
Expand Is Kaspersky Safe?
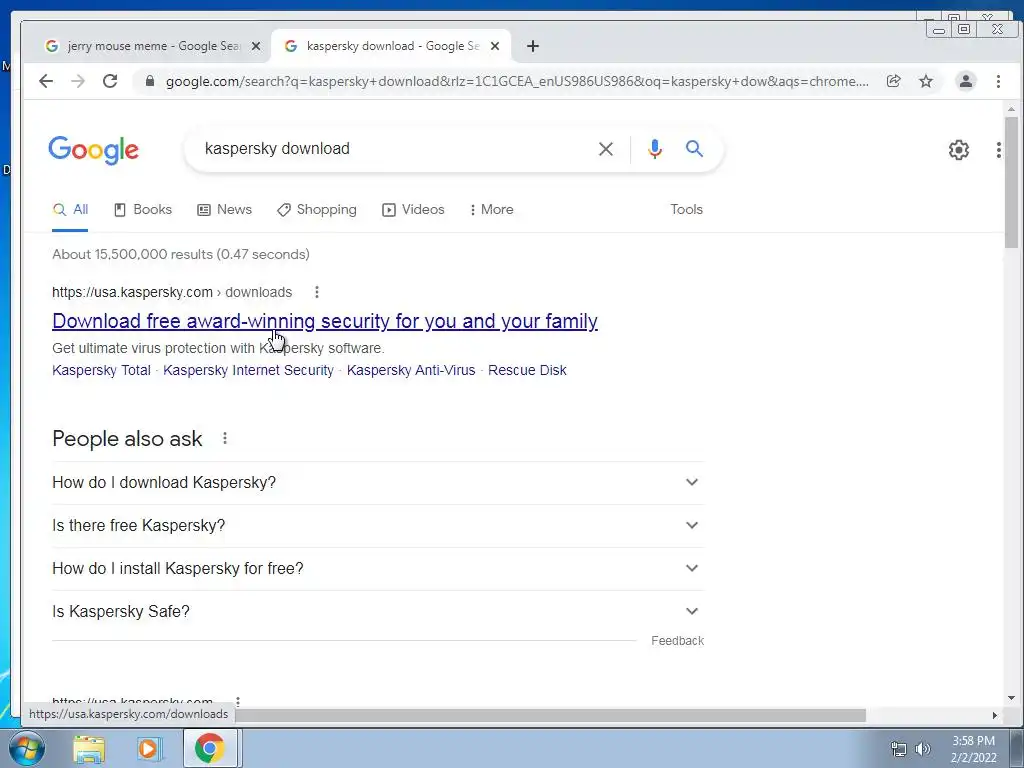pos(377,612)
